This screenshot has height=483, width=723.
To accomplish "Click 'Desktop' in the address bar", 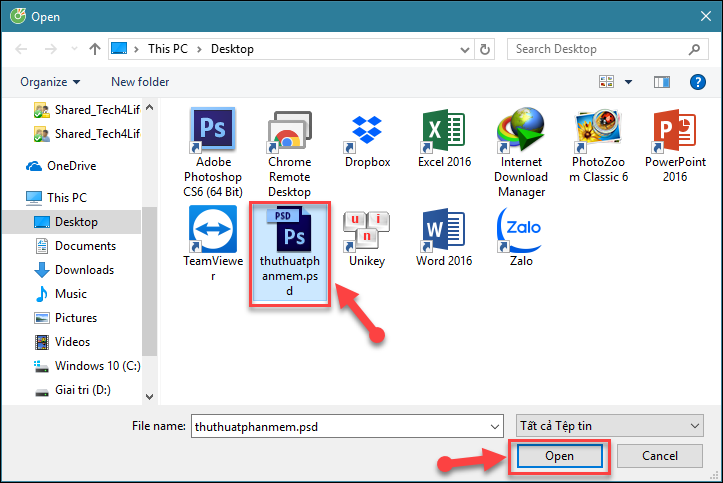I will (x=232, y=49).
